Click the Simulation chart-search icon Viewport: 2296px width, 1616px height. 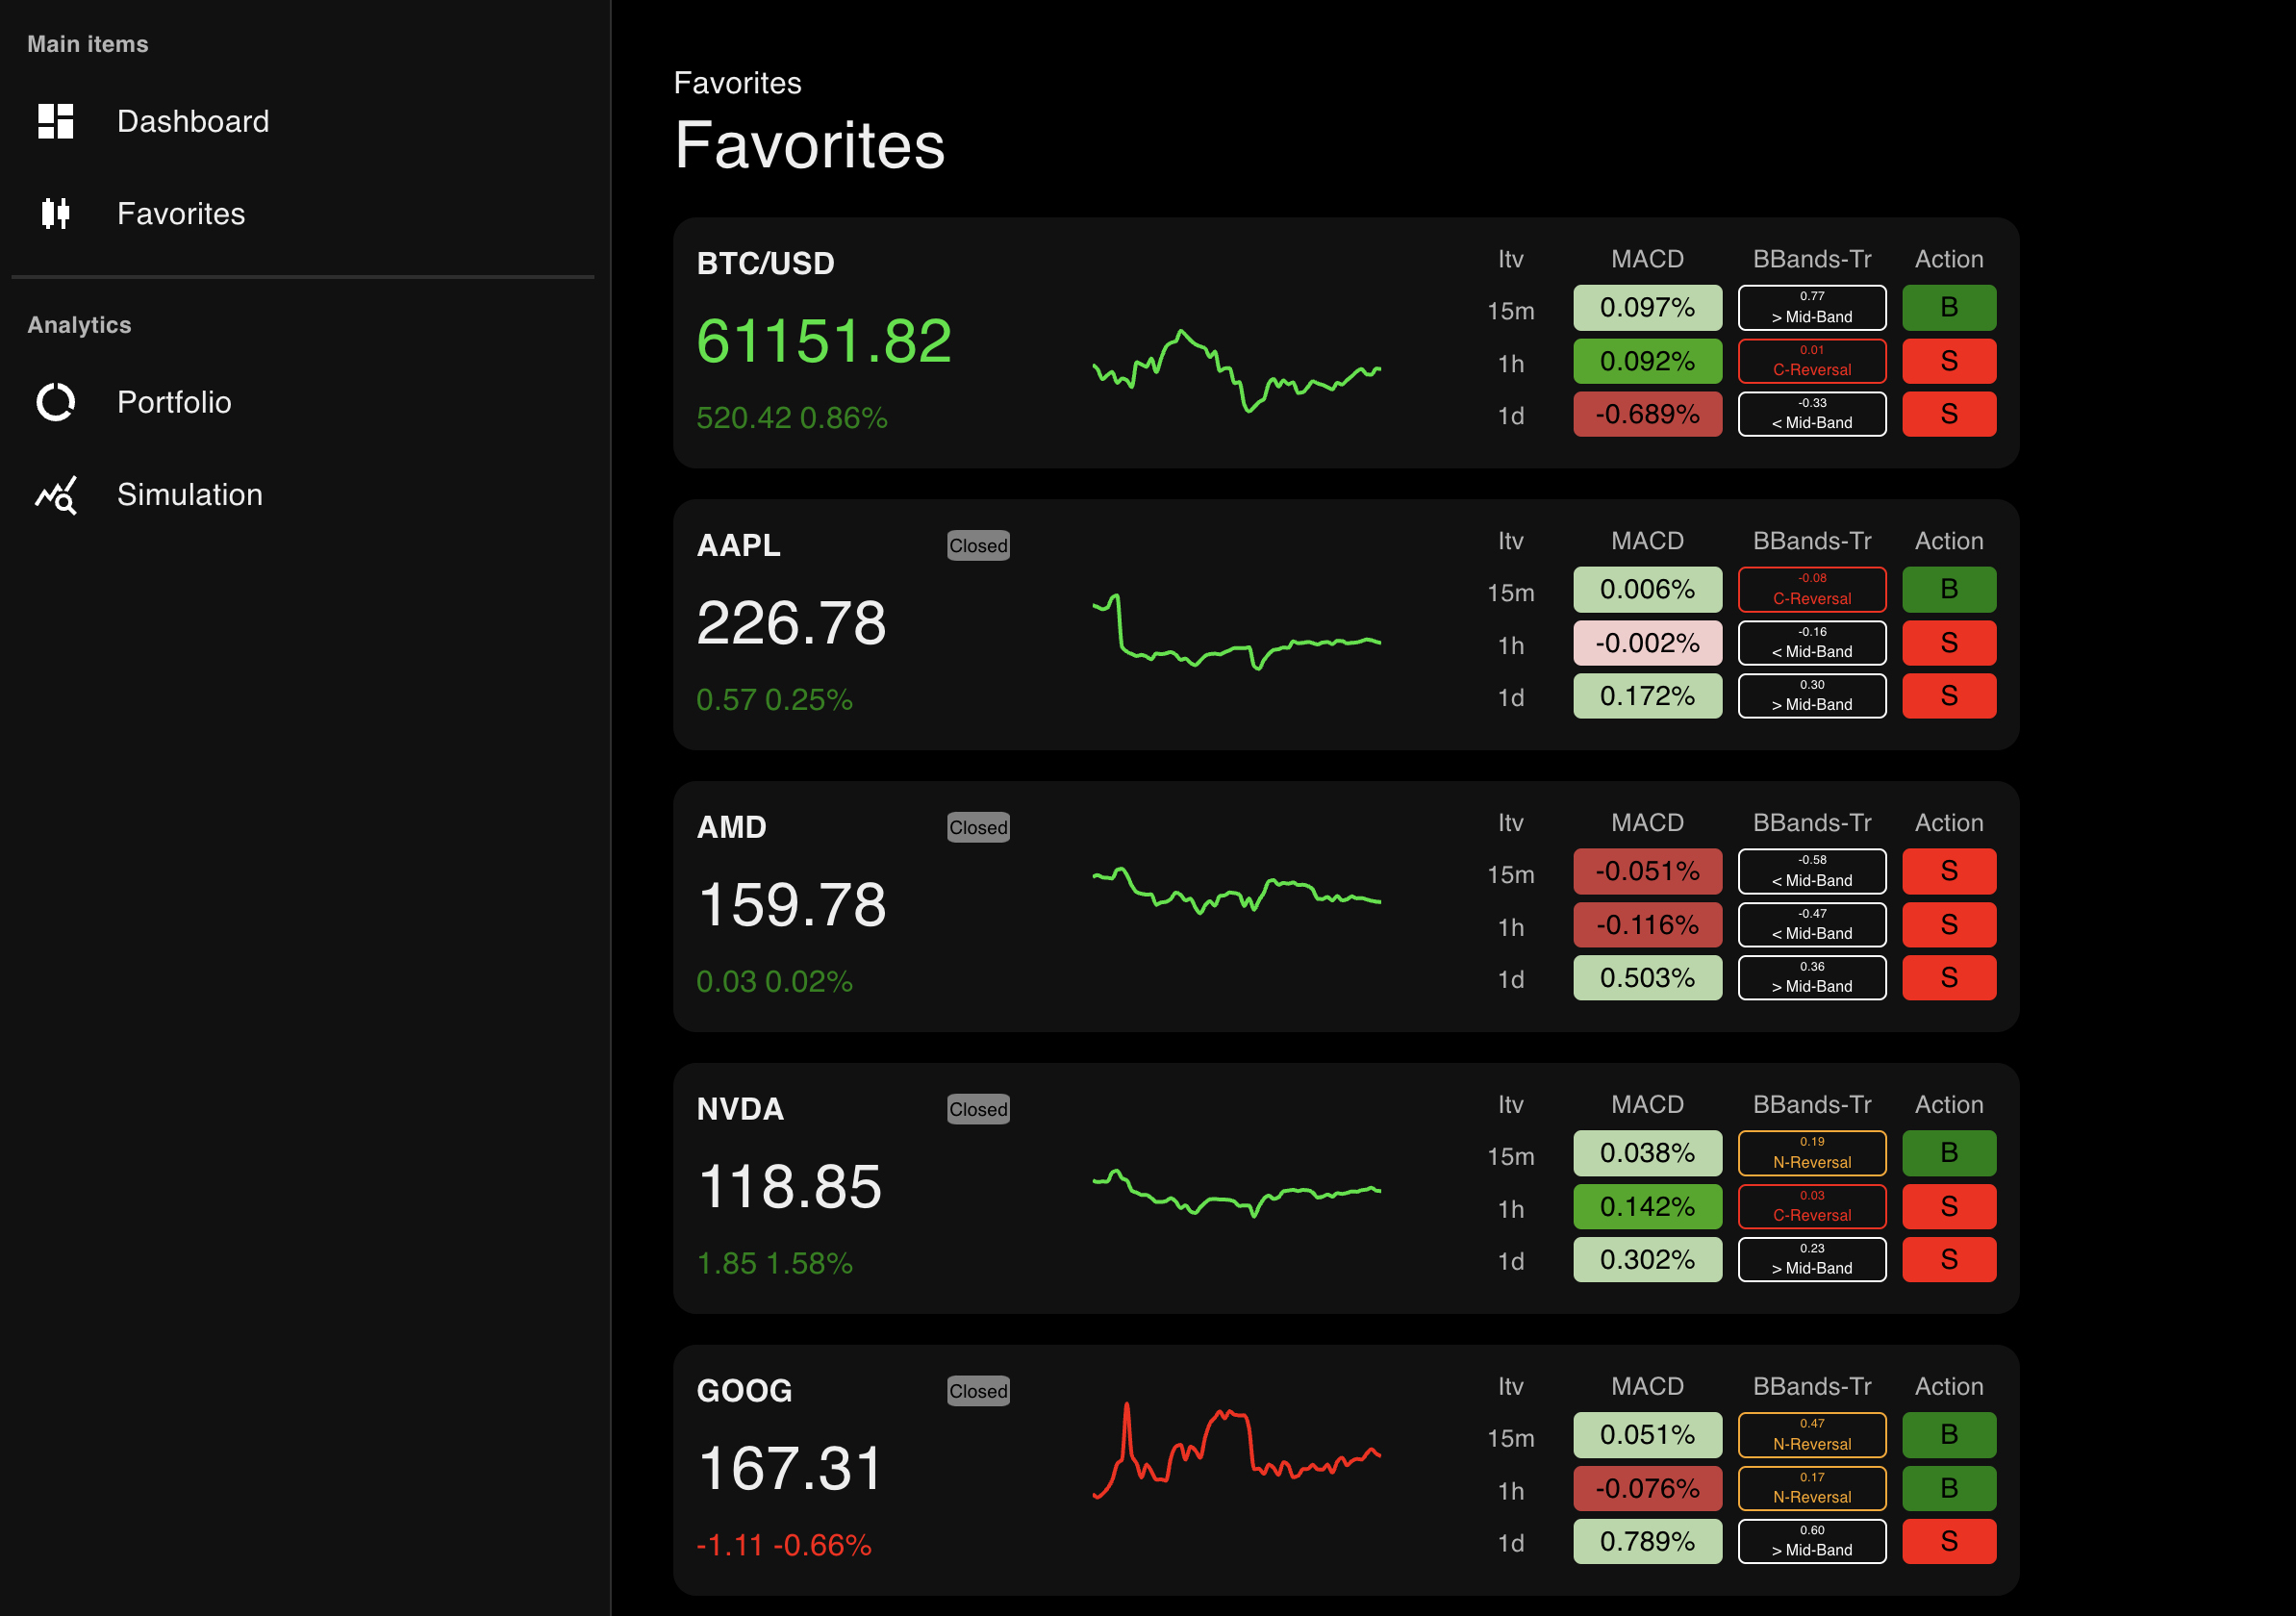56,495
